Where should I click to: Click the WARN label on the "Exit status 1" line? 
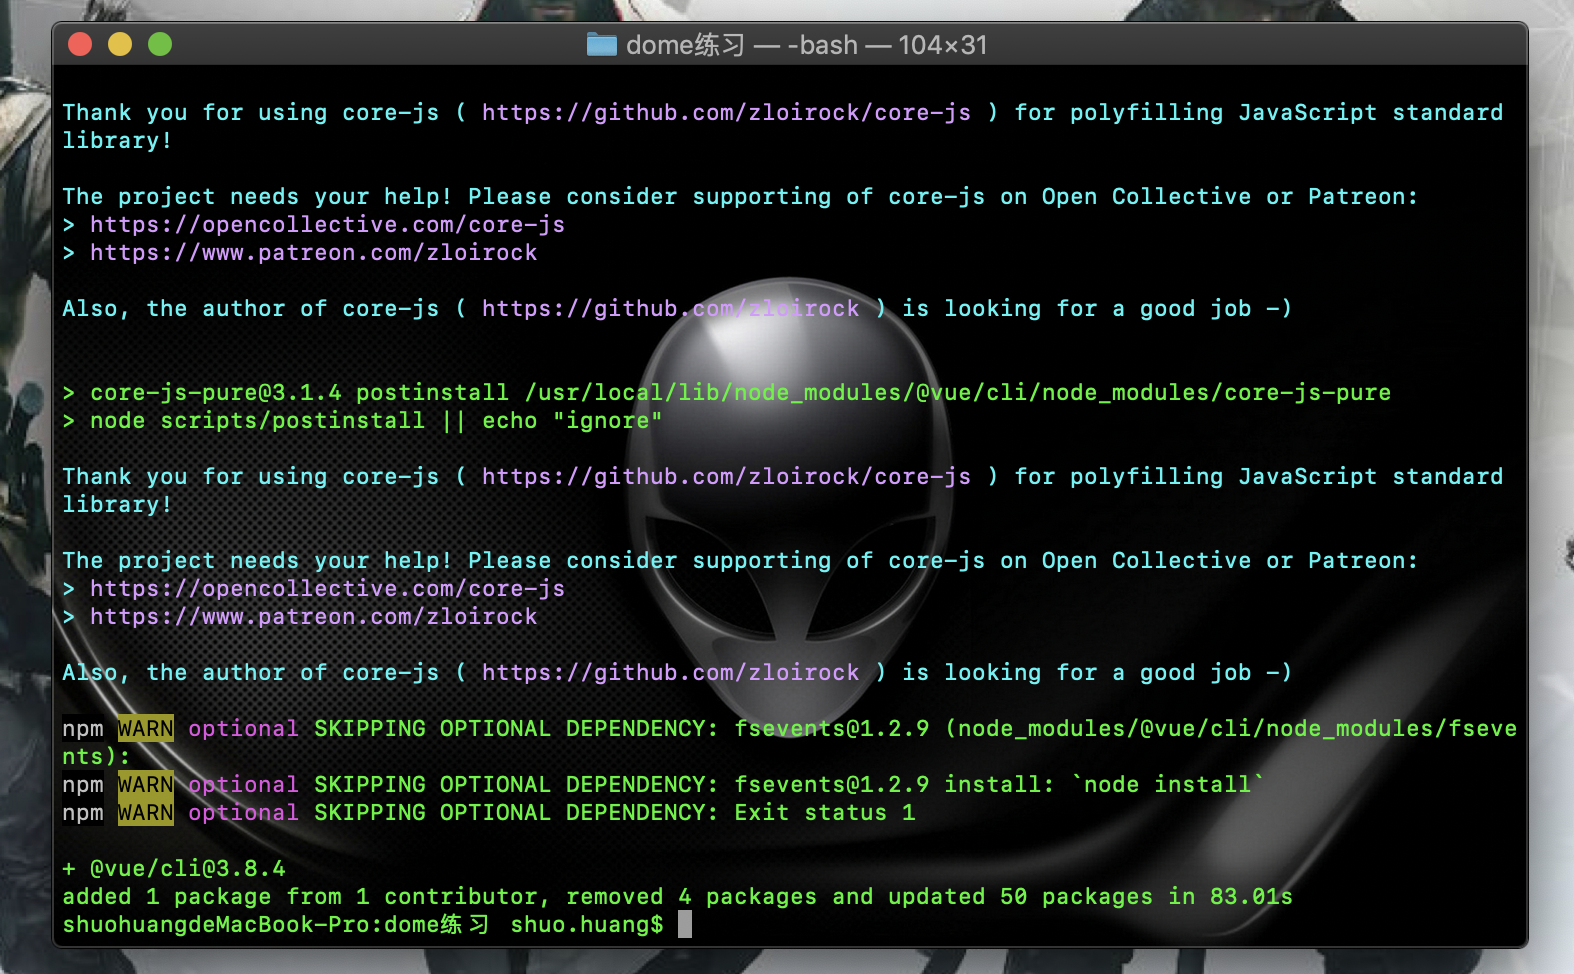[x=146, y=812]
